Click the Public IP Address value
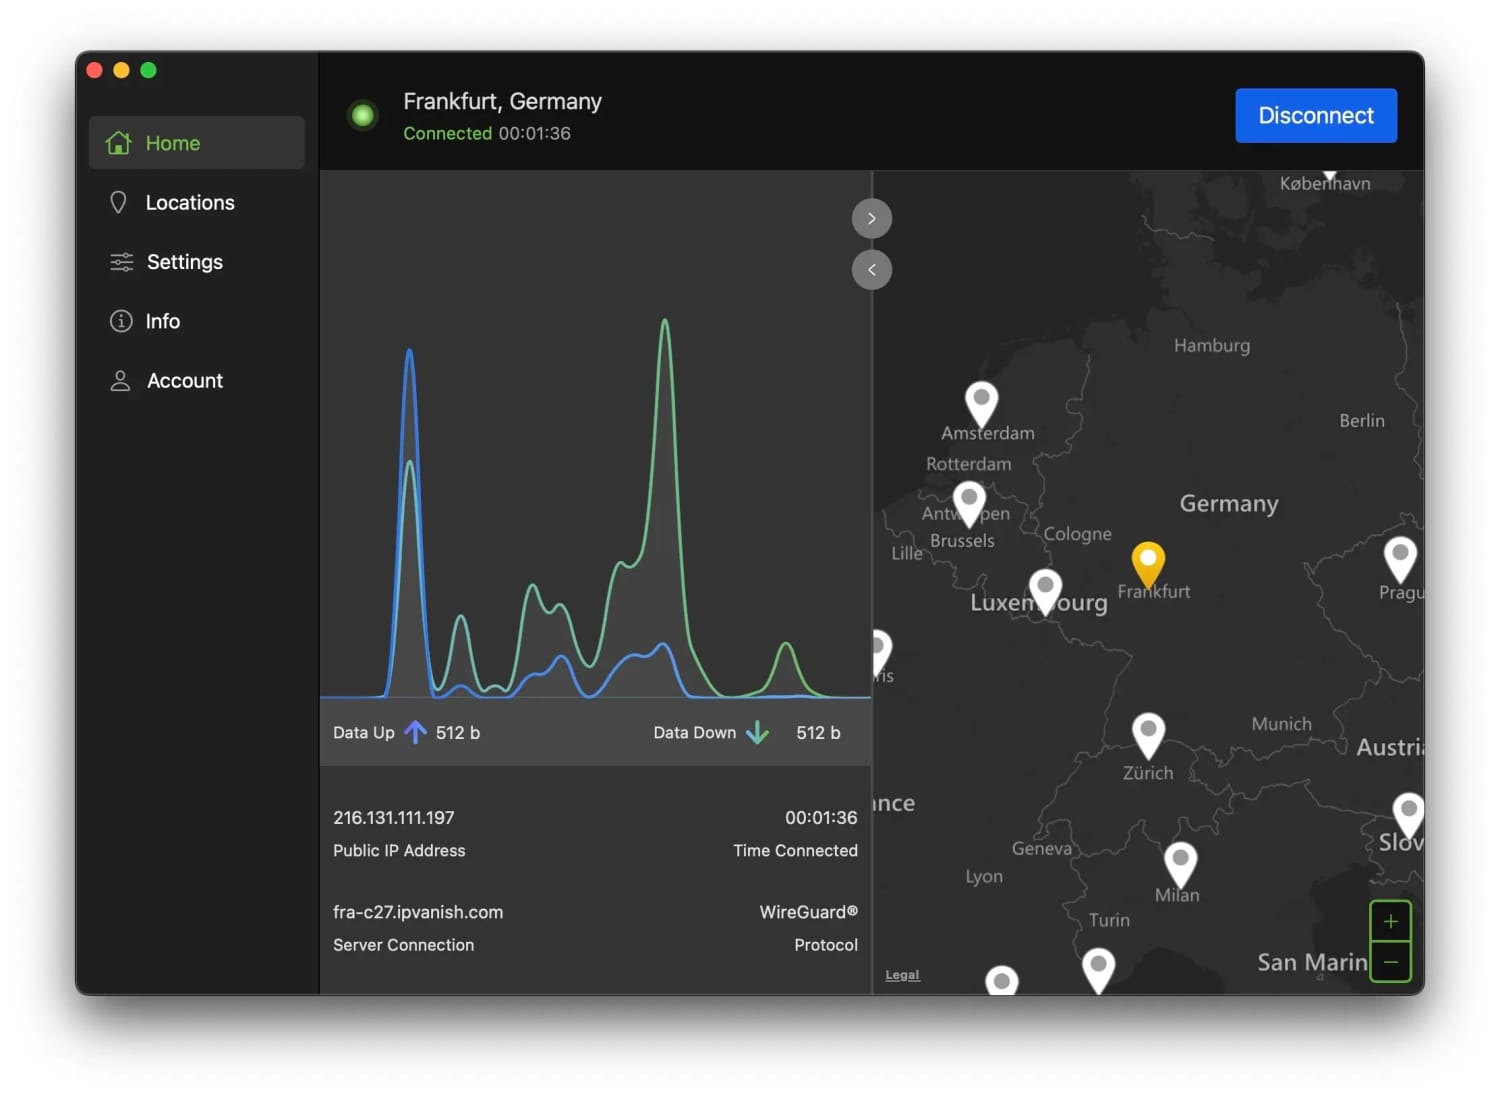The height and width of the screenshot is (1095, 1500). tap(393, 817)
